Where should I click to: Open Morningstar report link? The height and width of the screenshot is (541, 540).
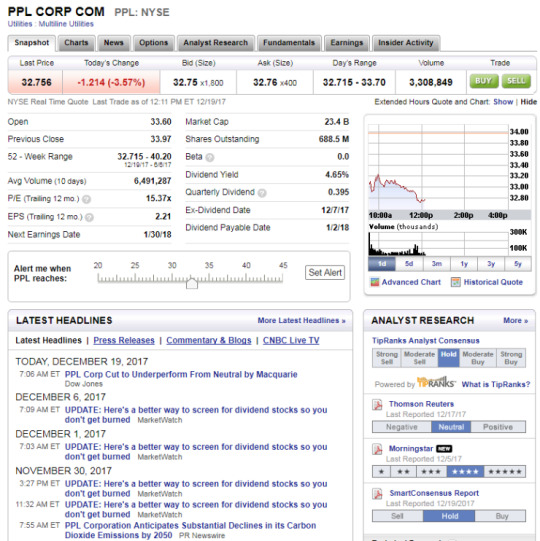(411, 449)
